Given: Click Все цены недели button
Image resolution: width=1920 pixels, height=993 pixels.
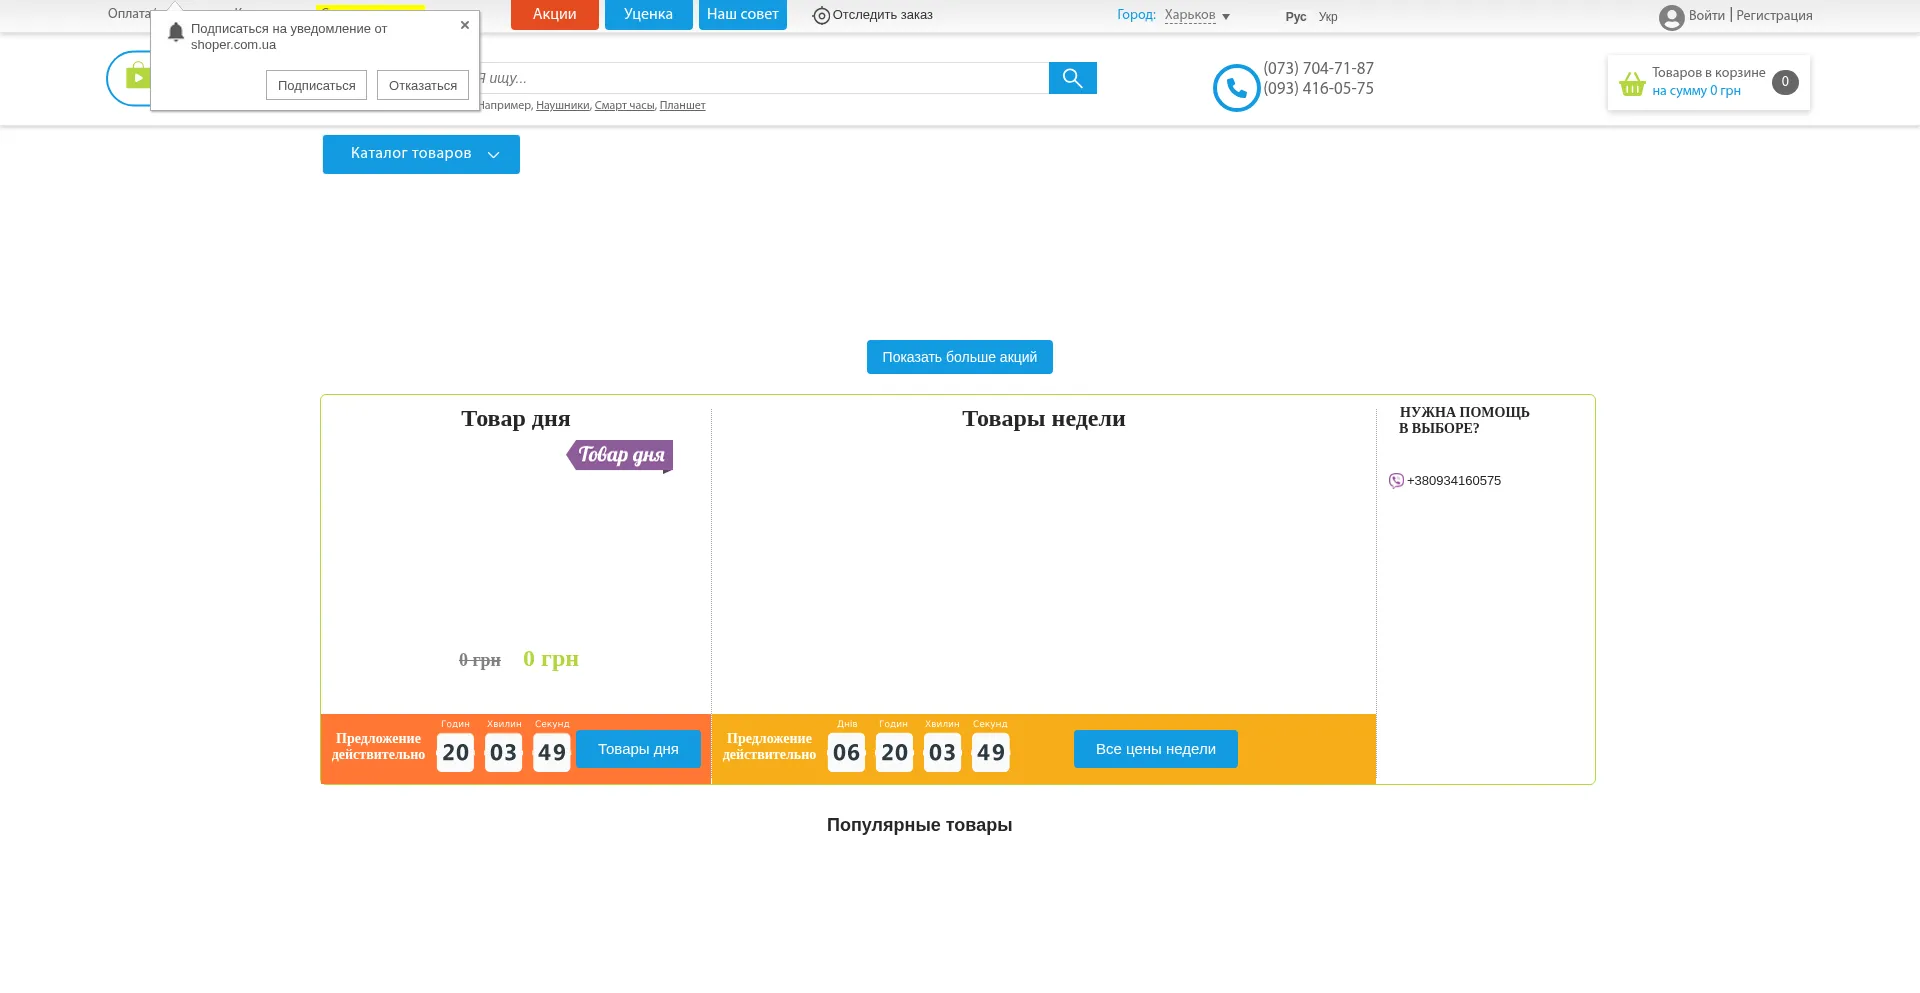Looking at the screenshot, I should pos(1156,749).
